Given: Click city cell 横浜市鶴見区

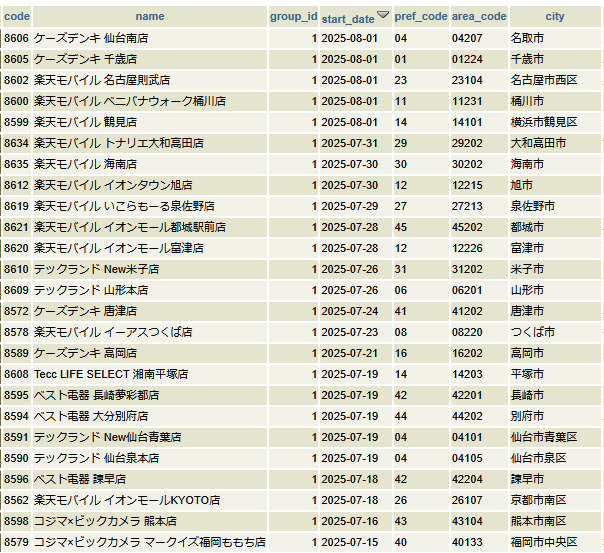Looking at the screenshot, I should click(x=555, y=122).
